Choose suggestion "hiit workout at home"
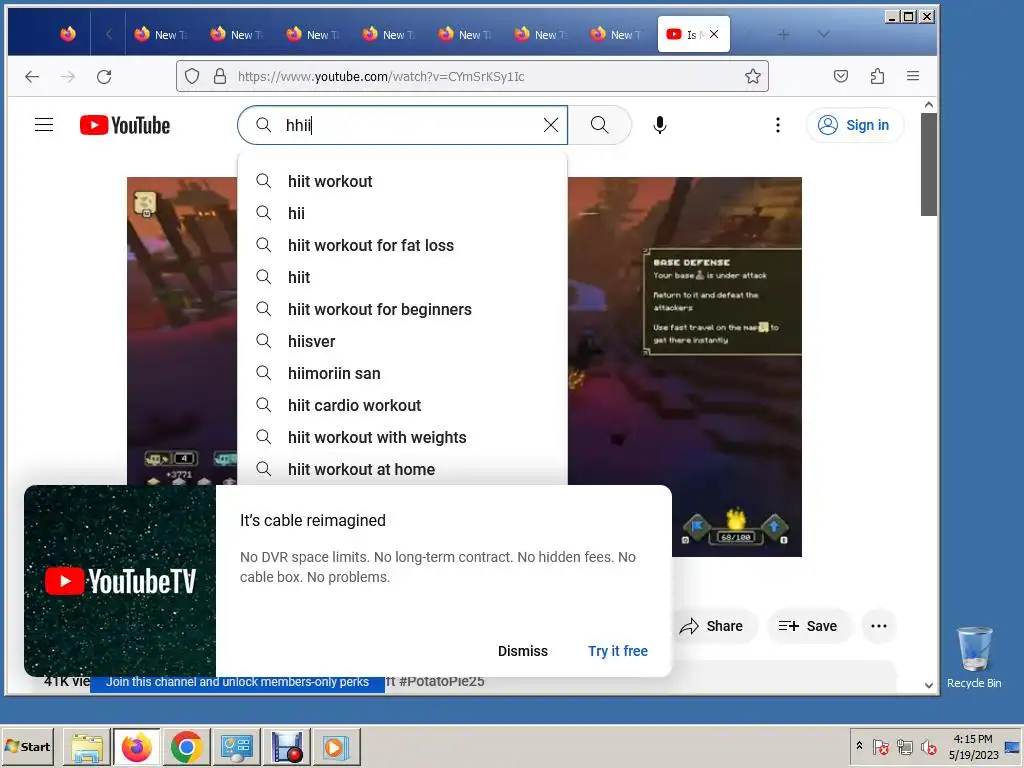The image size is (1024, 768). pos(402,469)
